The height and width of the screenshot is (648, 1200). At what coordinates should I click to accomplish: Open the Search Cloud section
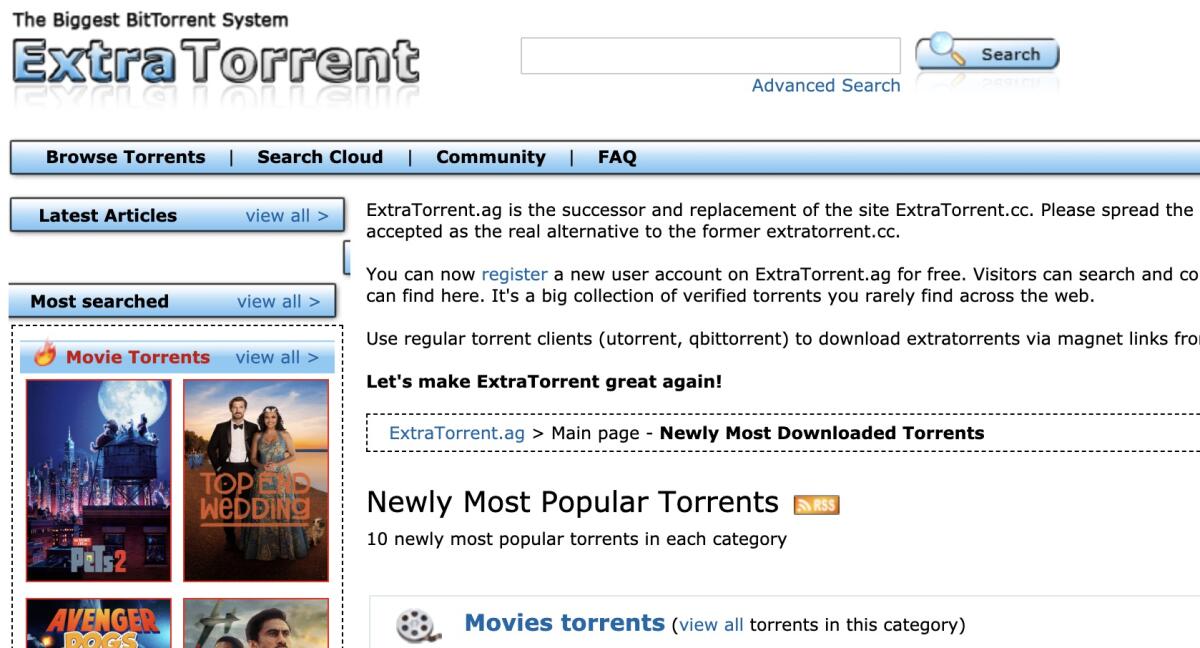click(x=320, y=157)
